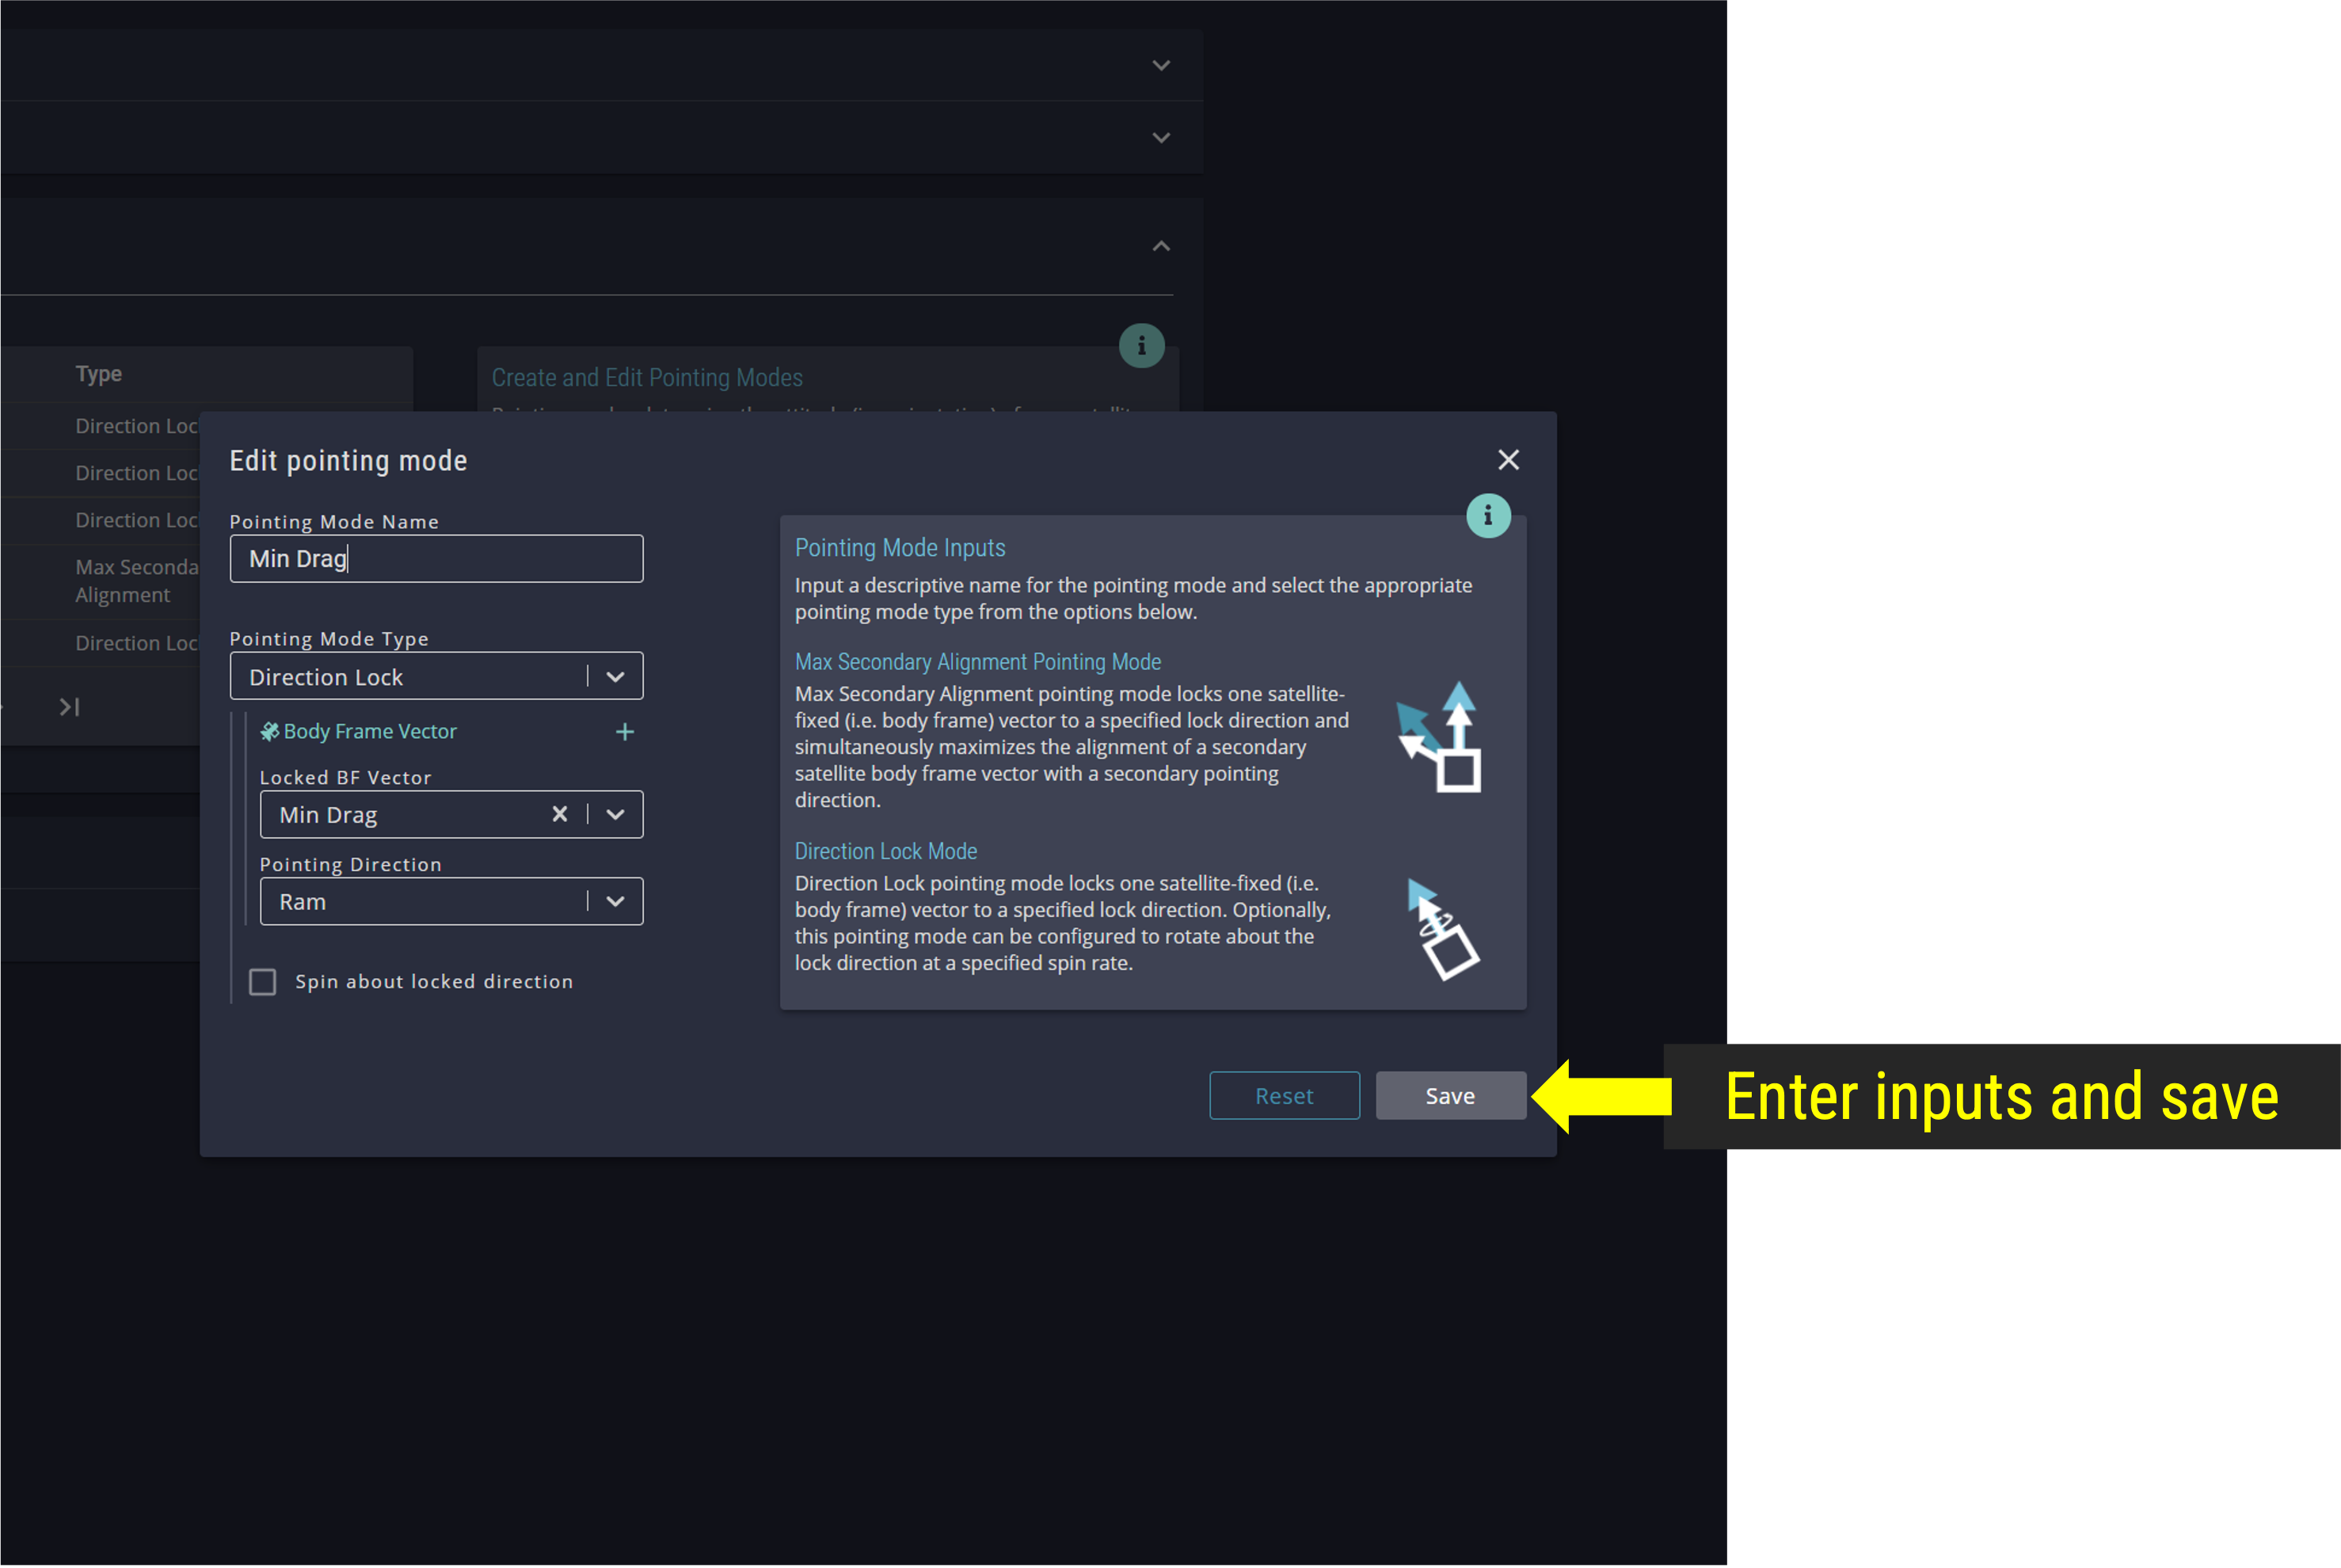Click the Save button
Screen dimensions: 2341x1568
[1448, 1094]
